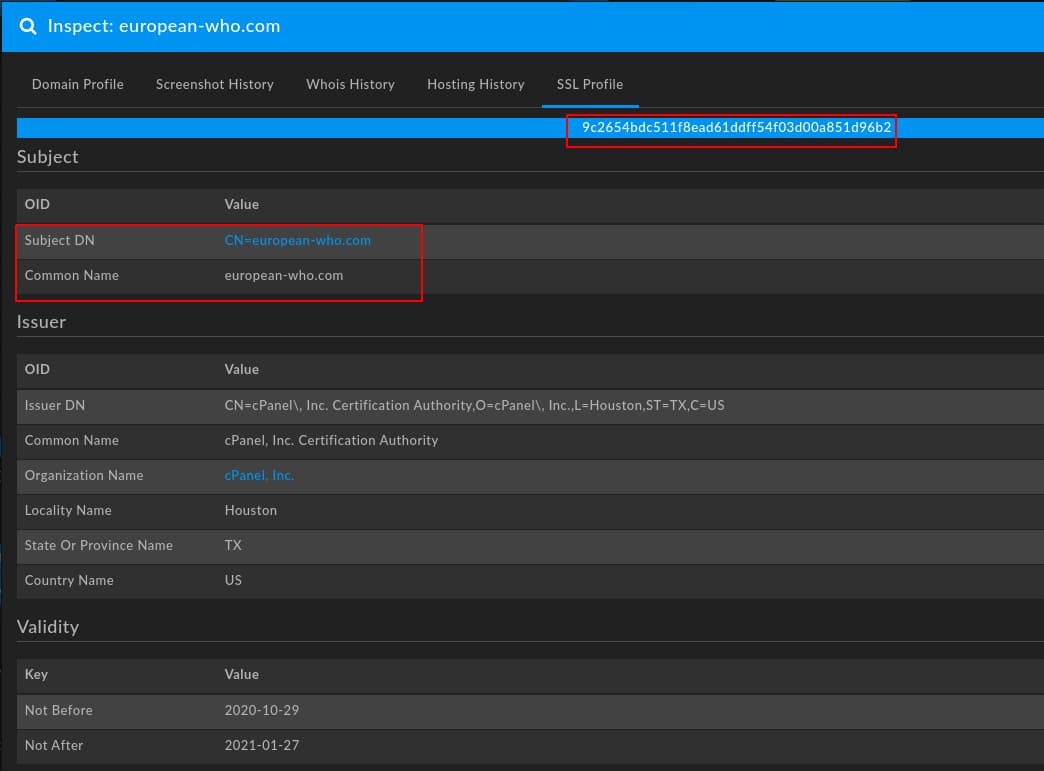Click the Issuer DN label
1044x771 pixels.
click(x=55, y=405)
